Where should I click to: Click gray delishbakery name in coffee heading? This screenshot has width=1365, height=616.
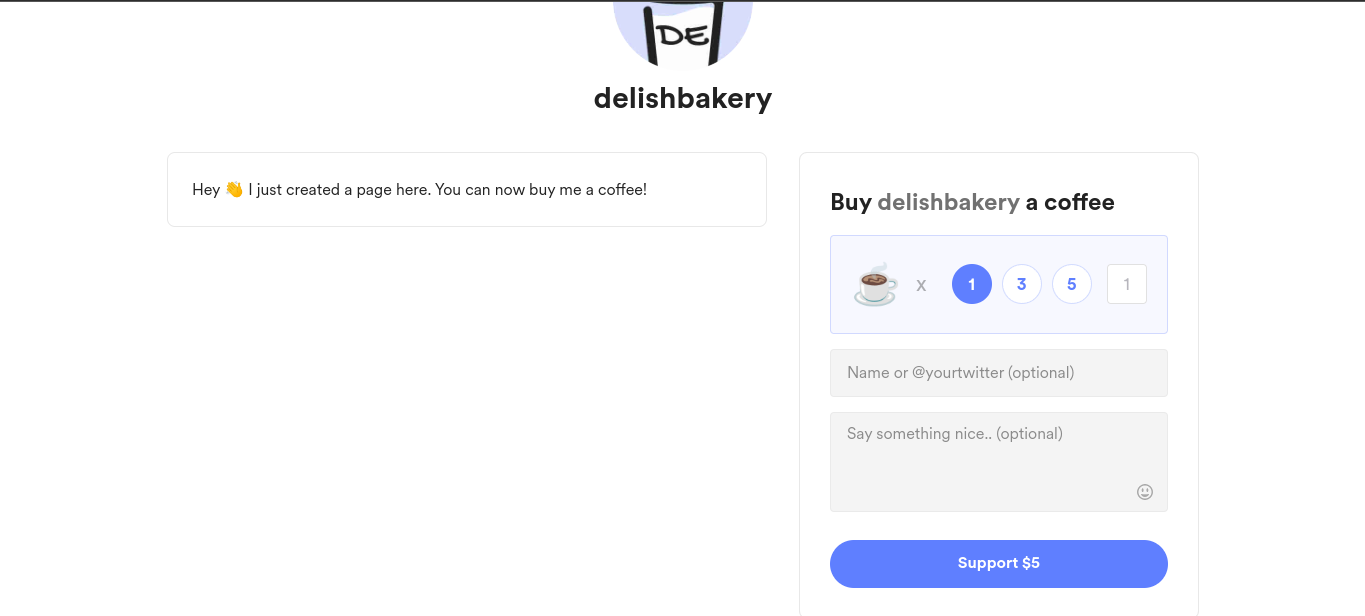[948, 202]
